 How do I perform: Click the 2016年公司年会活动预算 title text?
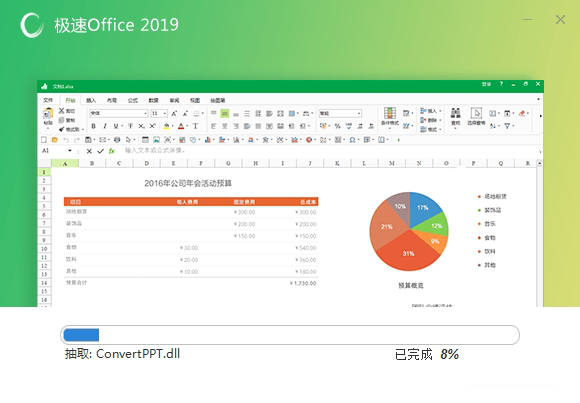188,183
